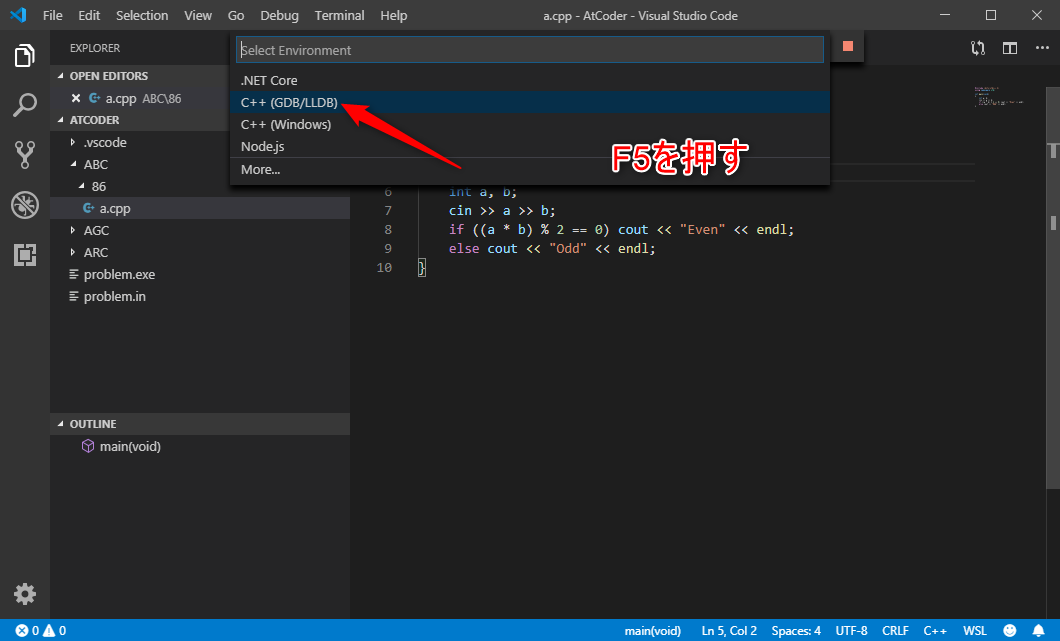Choose the .NET Core environment
The image size is (1060, 641).
[x=530, y=80]
